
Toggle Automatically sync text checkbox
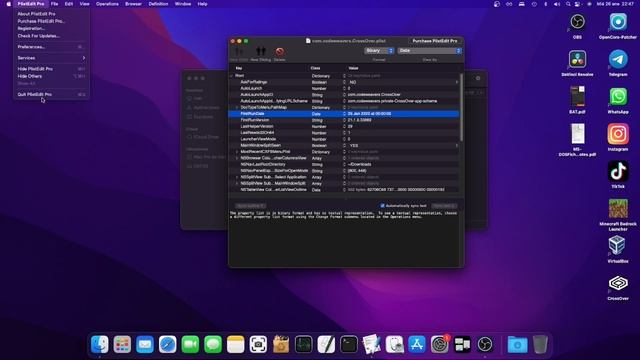click(382, 206)
